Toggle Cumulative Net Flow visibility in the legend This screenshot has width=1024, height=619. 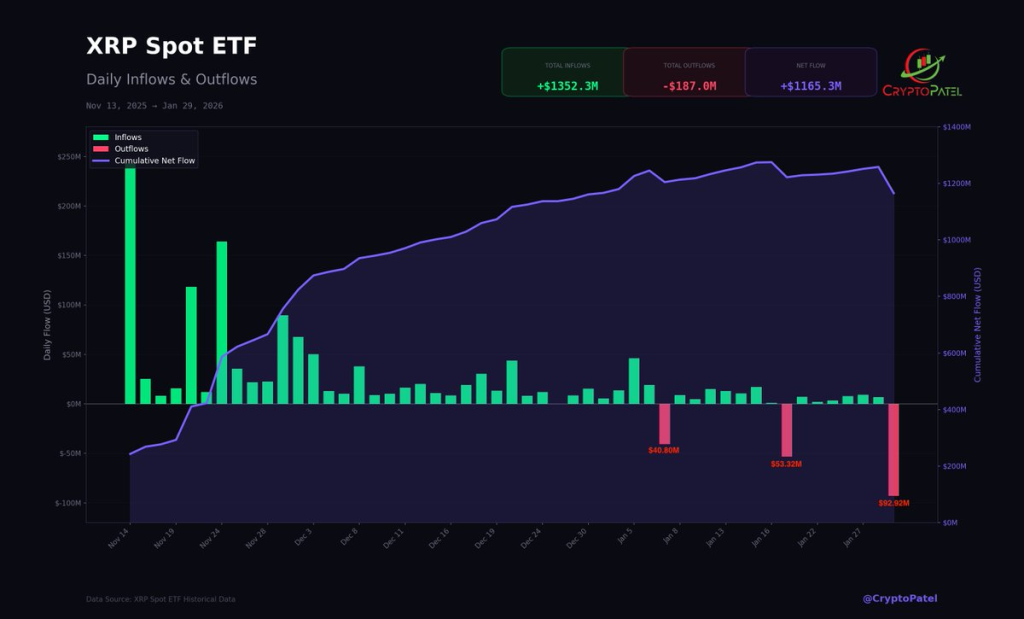click(x=155, y=160)
